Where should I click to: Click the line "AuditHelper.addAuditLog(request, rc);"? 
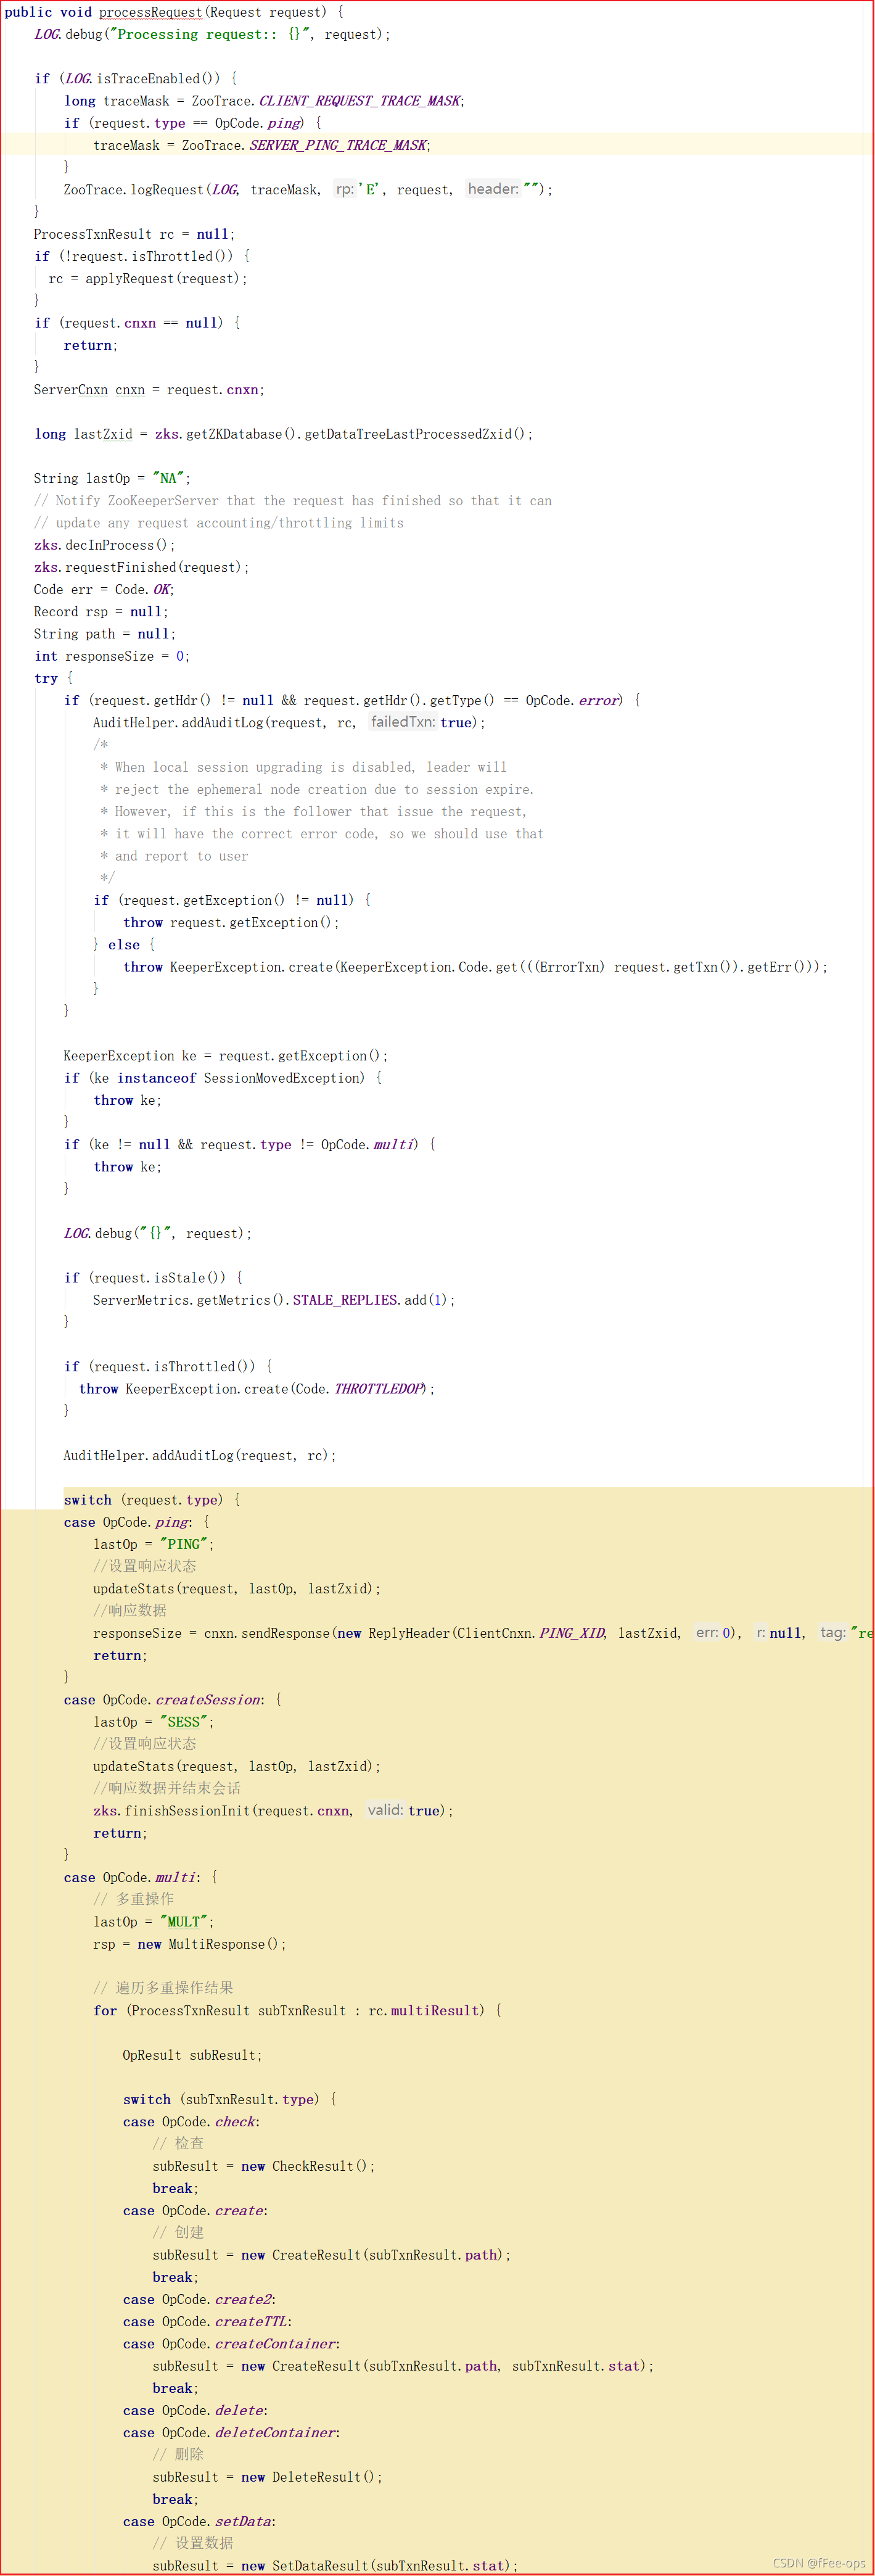coord(200,1456)
